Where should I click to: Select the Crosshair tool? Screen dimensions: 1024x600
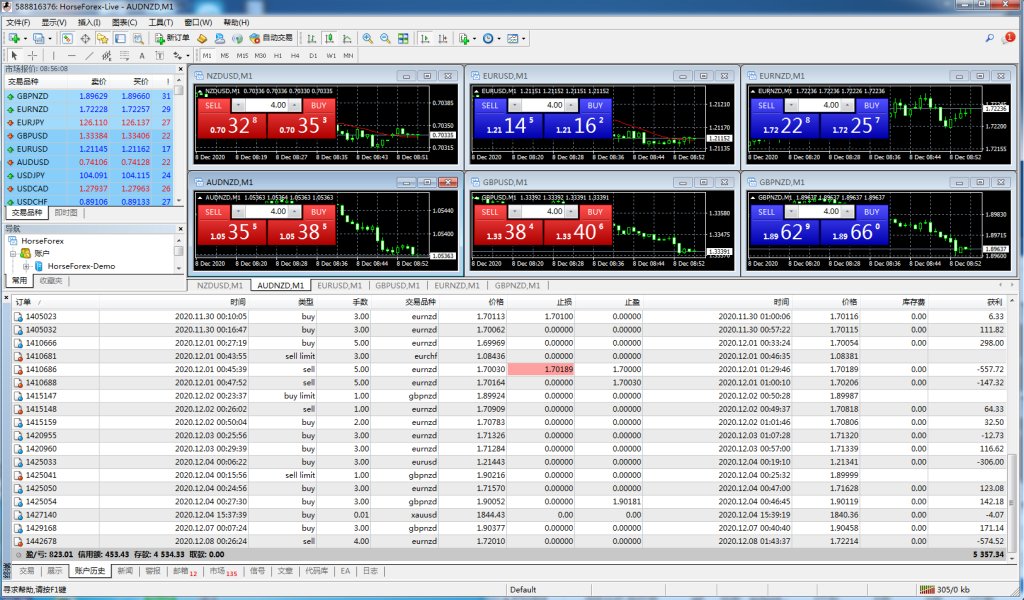click(x=32, y=56)
